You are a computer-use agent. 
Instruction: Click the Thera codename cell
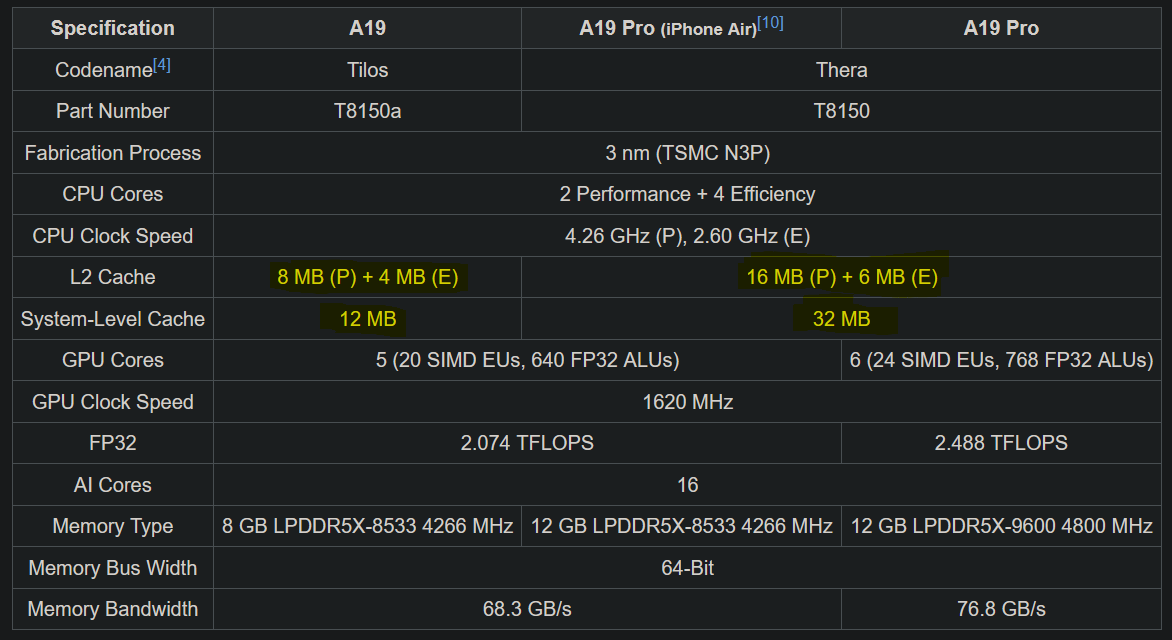point(841,70)
